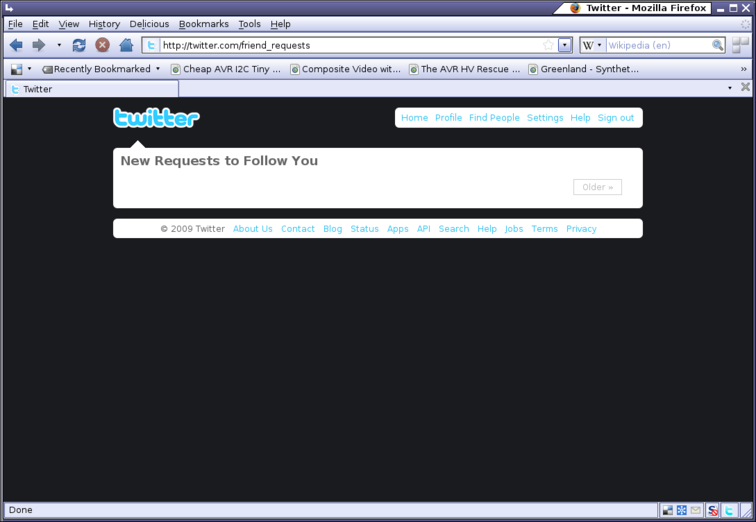
Task: Click the window menu icon in title bar
Action: pyautogui.click(x=9, y=8)
